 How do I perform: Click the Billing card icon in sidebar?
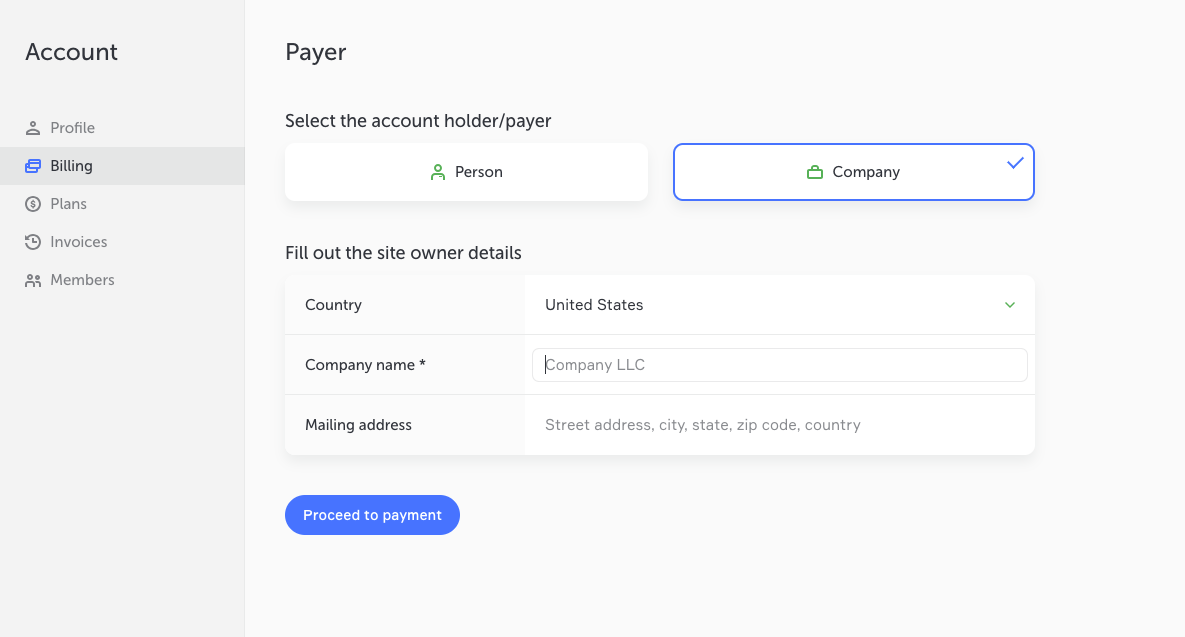[x=33, y=166]
